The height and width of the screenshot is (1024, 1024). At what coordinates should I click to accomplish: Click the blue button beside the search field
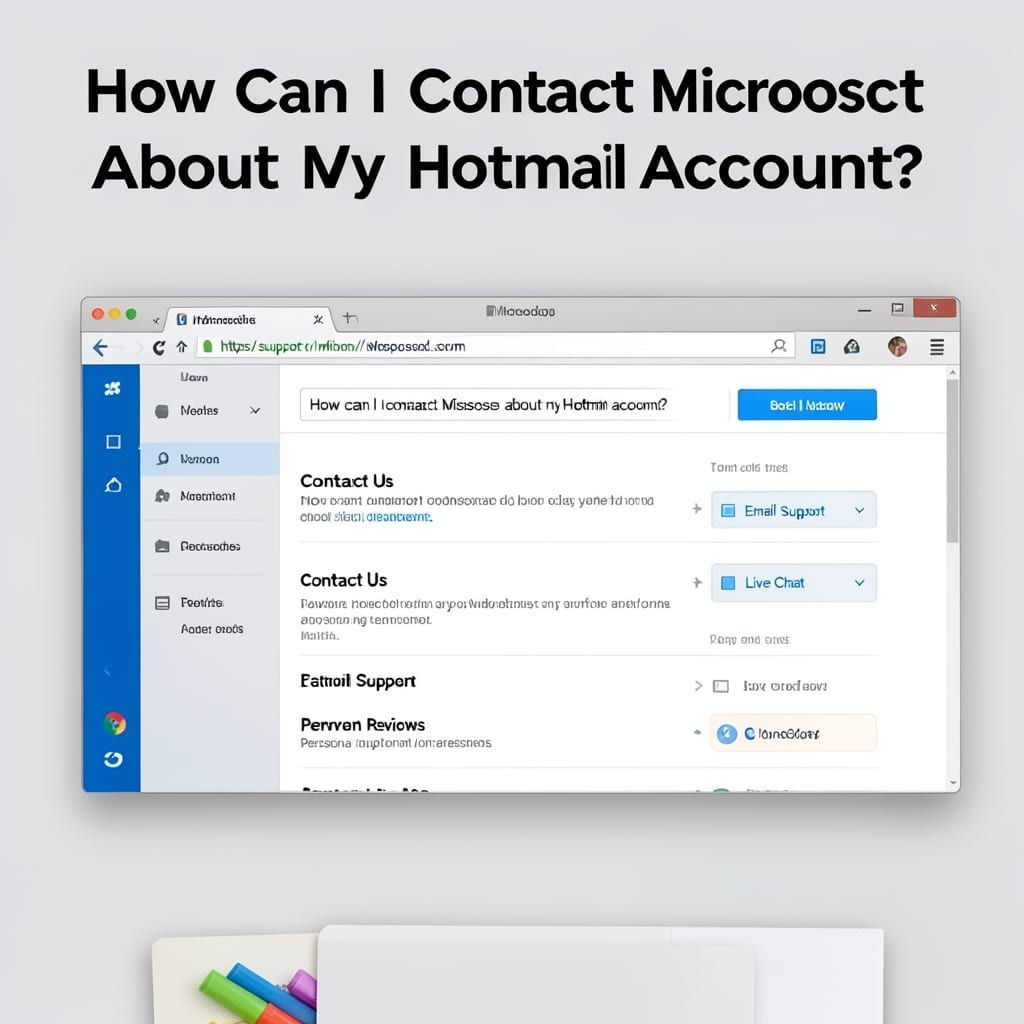pyautogui.click(x=807, y=405)
